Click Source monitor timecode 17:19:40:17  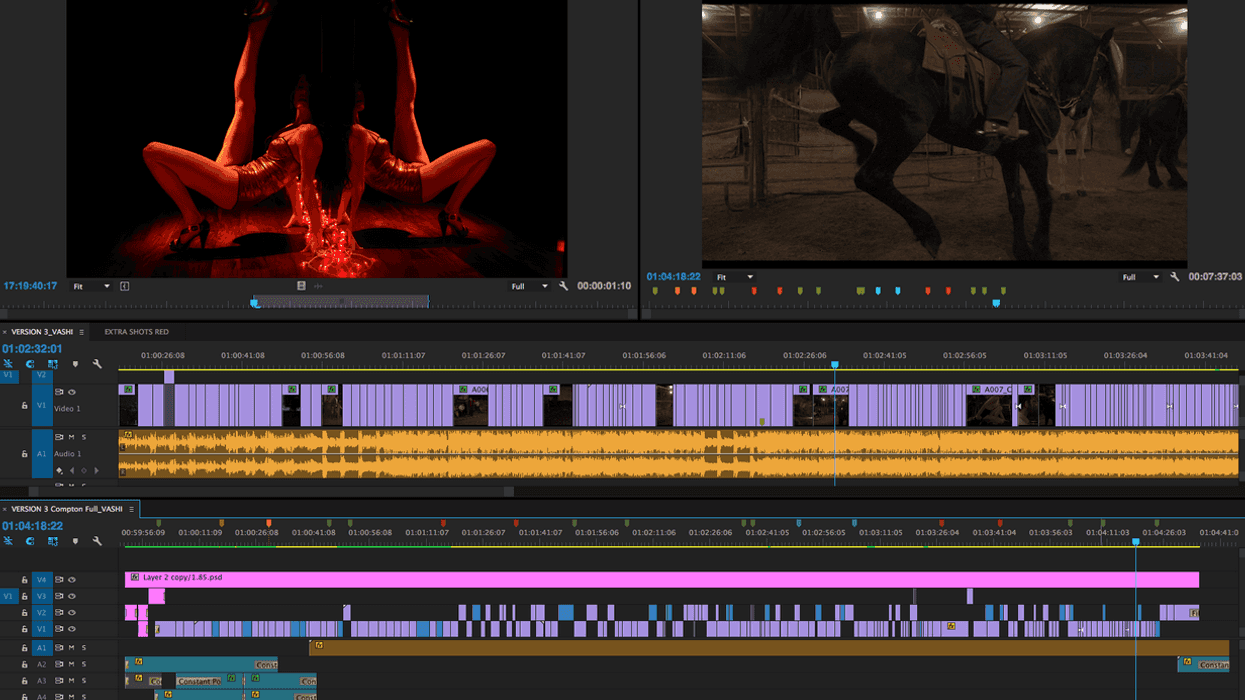pos(30,286)
